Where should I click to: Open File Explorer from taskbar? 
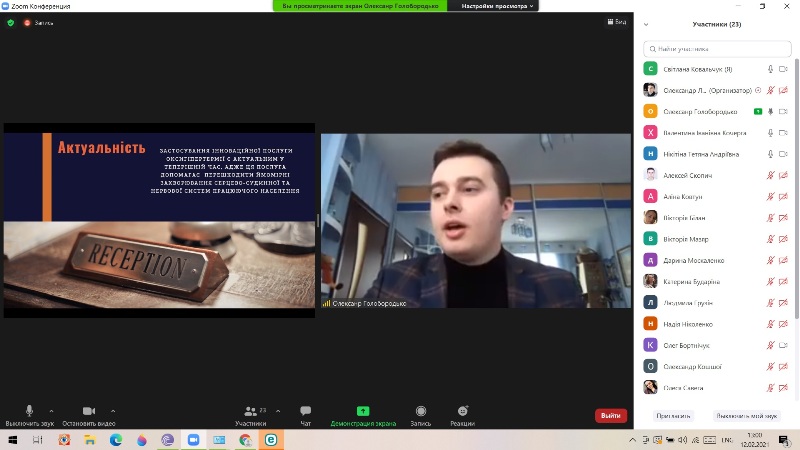(90, 440)
